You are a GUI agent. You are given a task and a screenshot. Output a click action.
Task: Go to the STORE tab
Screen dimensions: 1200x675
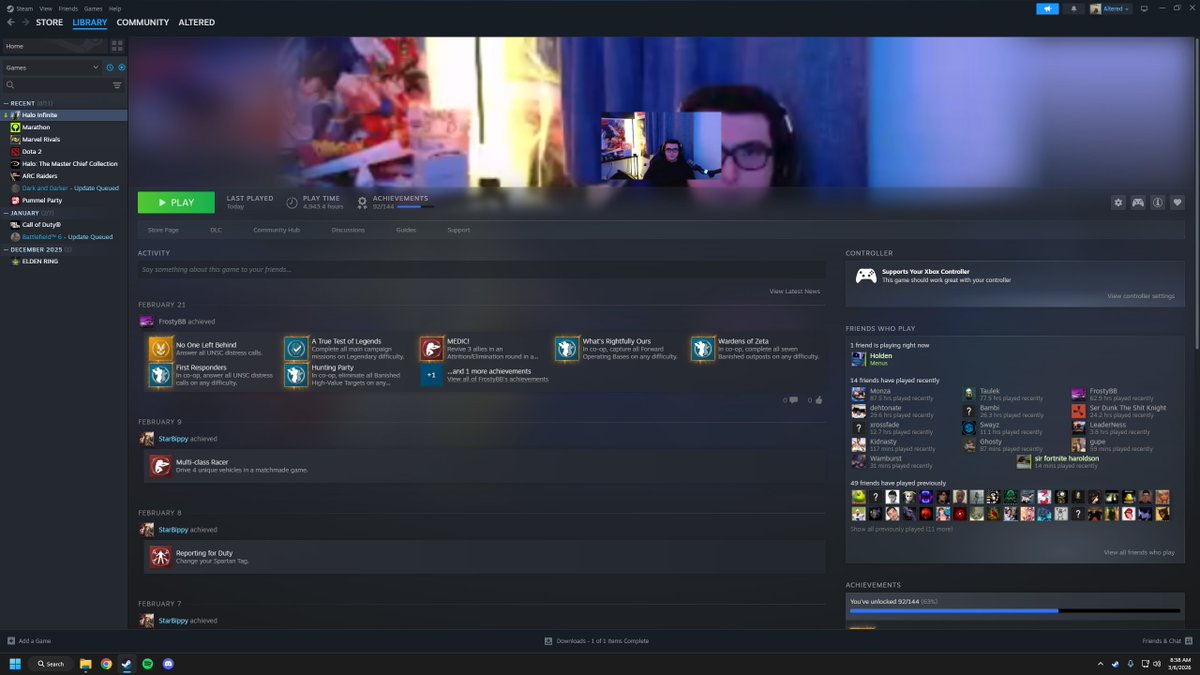[49, 22]
